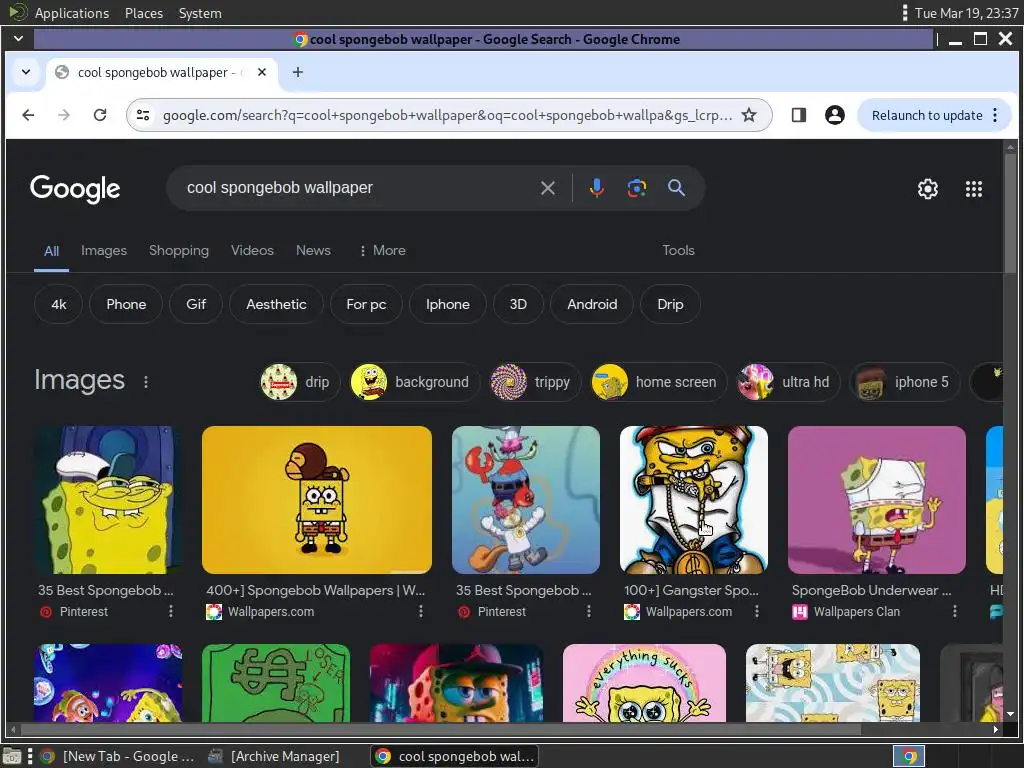Open Chrome side panel

point(799,115)
